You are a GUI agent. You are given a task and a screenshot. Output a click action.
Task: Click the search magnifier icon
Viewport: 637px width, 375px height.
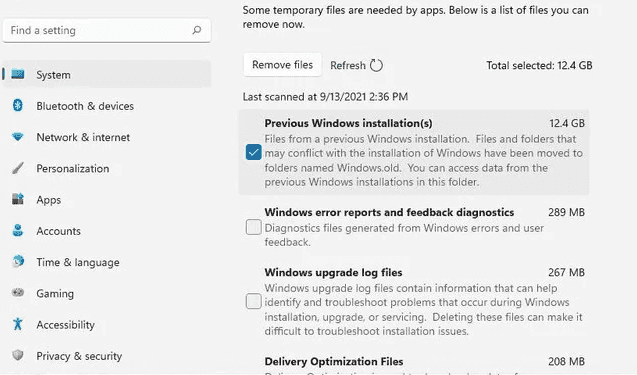tap(197, 30)
